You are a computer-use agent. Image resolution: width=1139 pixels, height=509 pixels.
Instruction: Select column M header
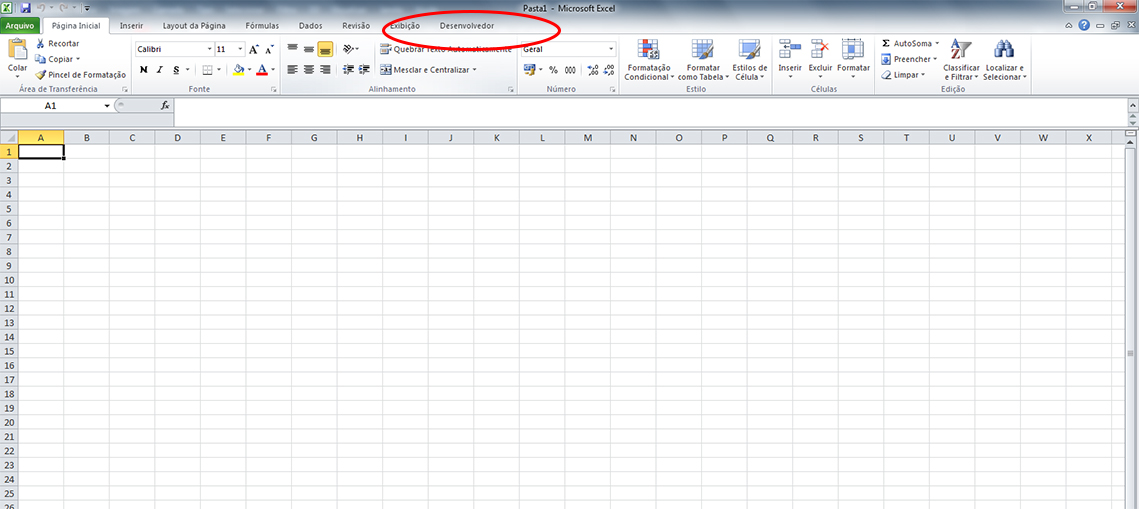coord(588,137)
